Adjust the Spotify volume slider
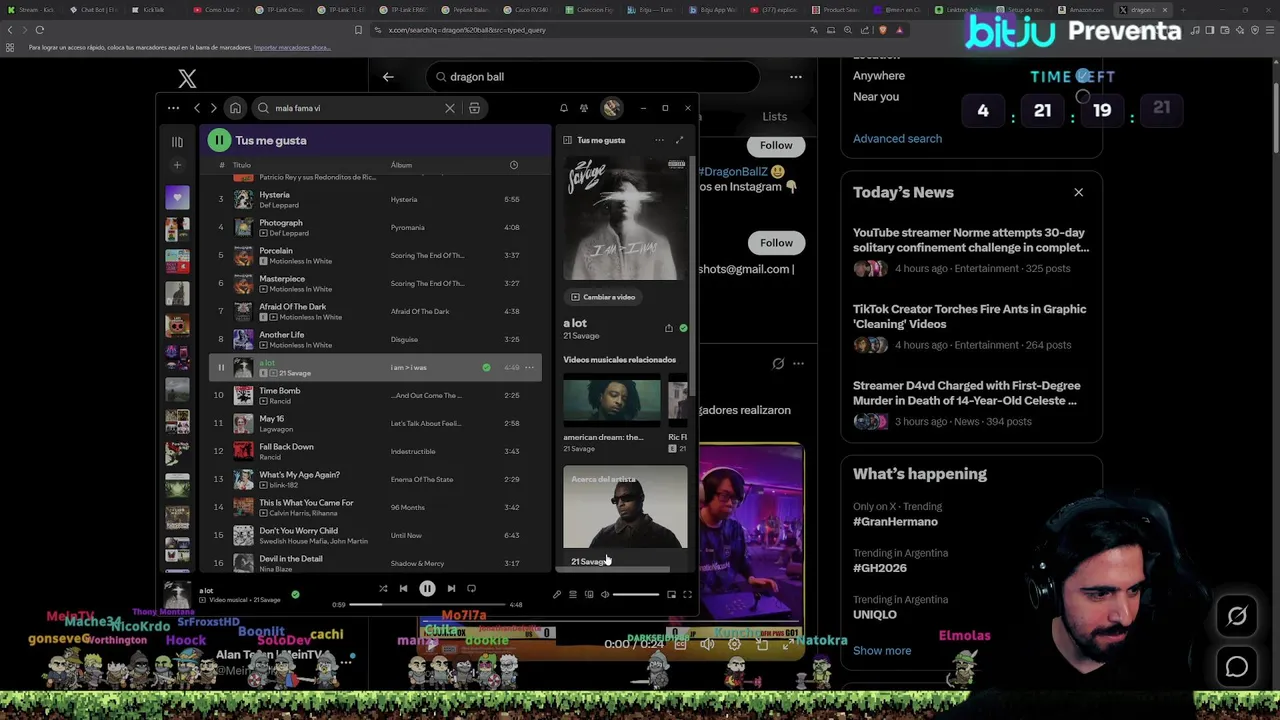This screenshot has height=720, width=1280. coord(636,595)
